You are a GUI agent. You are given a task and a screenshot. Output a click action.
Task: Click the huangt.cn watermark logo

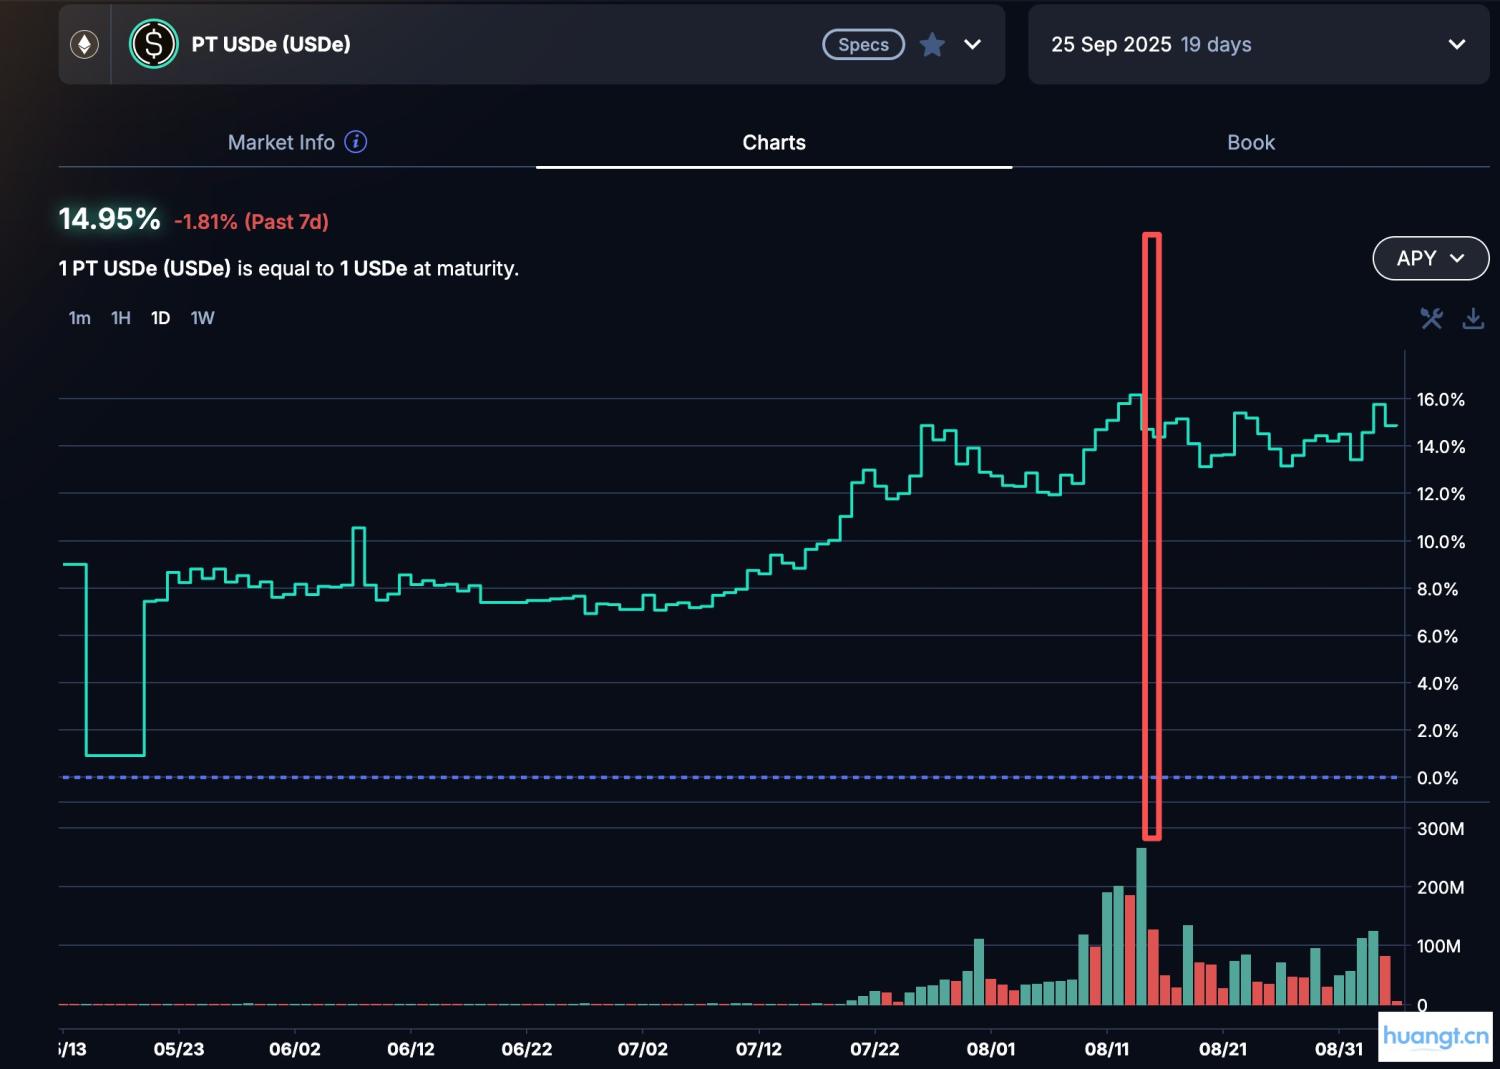click(x=1436, y=1036)
